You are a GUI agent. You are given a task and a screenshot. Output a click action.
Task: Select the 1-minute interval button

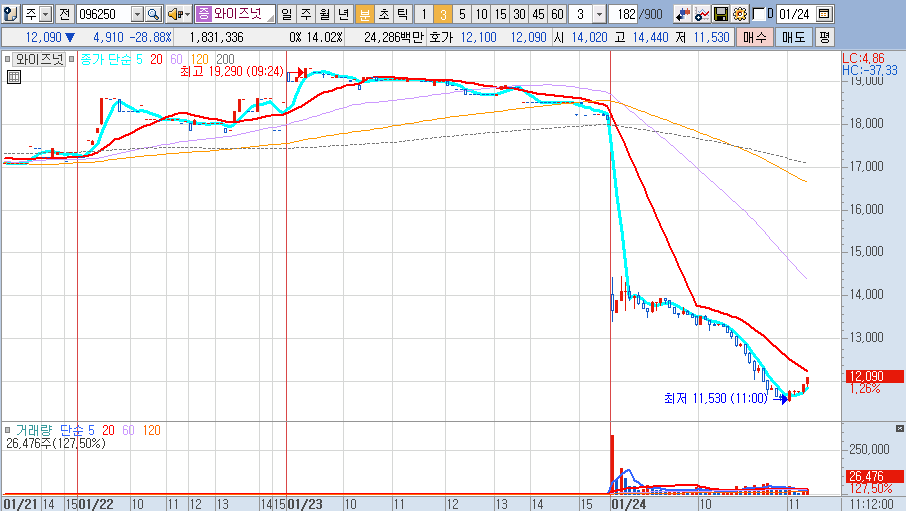pyautogui.click(x=424, y=14)
